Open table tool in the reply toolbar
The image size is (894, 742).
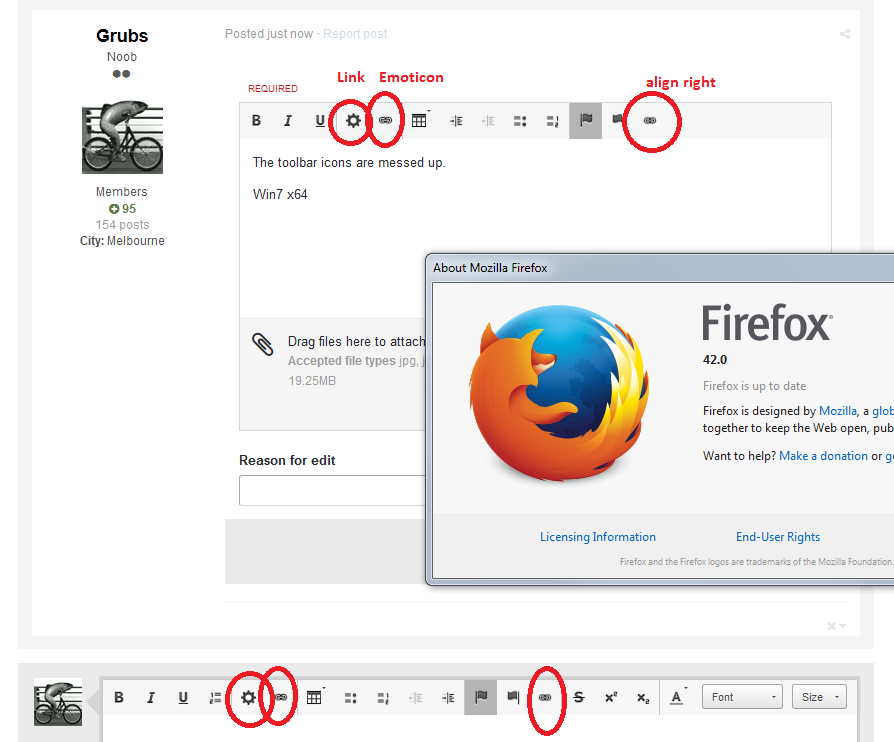315,697
